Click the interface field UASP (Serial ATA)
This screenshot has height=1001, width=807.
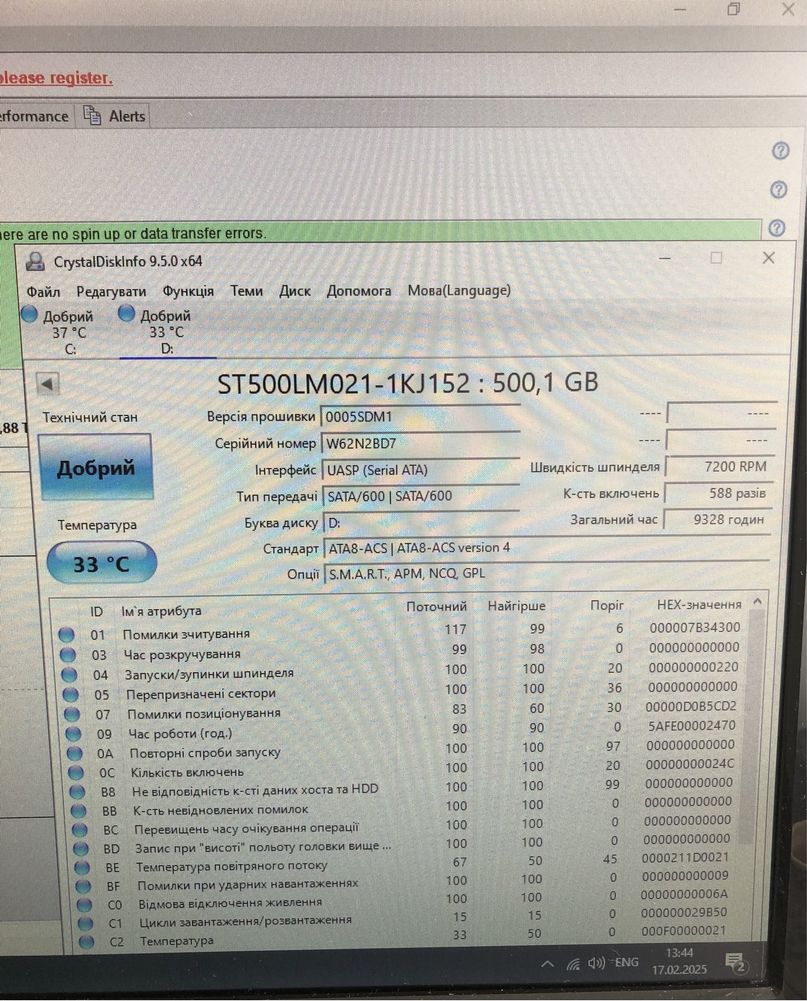[x=421, y=470]
